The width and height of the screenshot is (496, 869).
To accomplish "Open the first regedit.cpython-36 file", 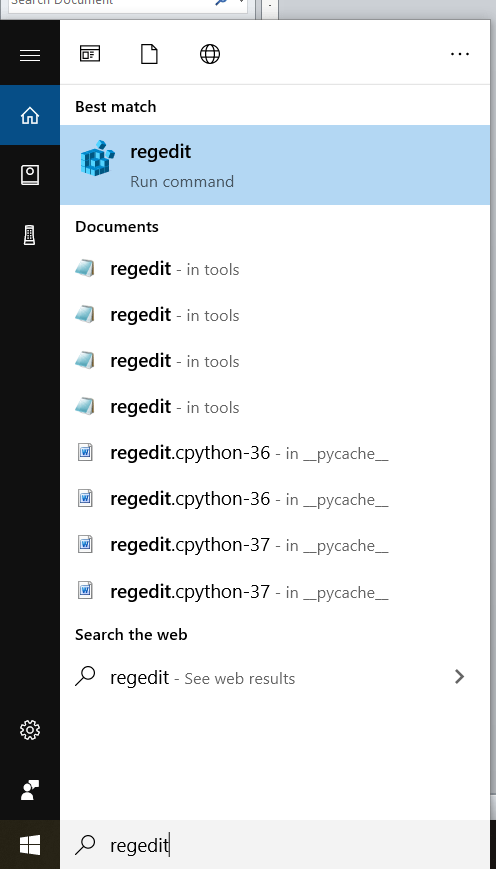I will point(275,453).
